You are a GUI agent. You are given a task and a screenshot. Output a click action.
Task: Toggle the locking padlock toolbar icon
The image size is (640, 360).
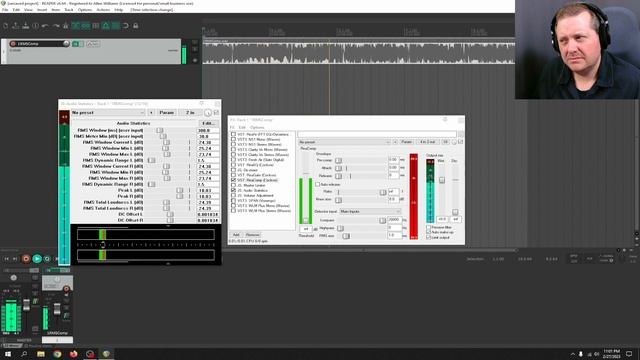[x=136, y=26]
